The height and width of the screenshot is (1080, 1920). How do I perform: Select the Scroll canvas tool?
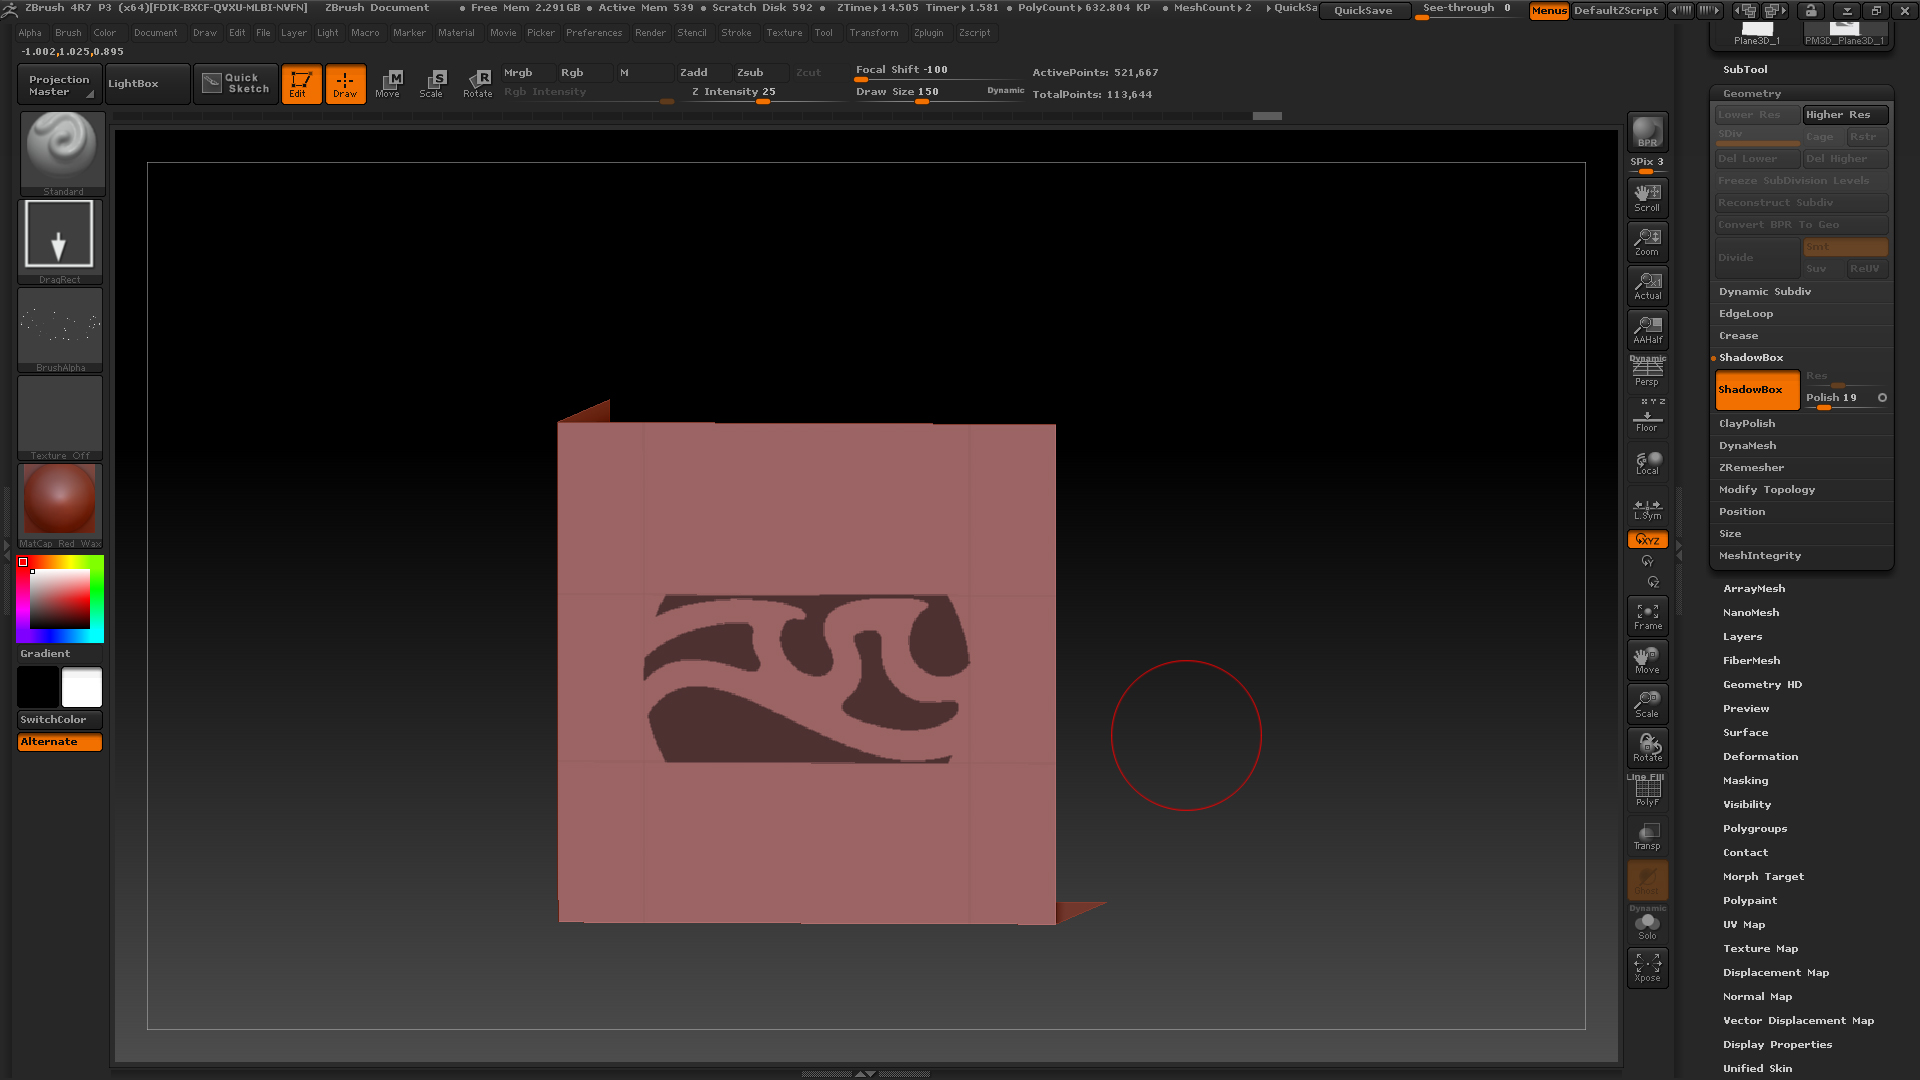[1647, 197]
